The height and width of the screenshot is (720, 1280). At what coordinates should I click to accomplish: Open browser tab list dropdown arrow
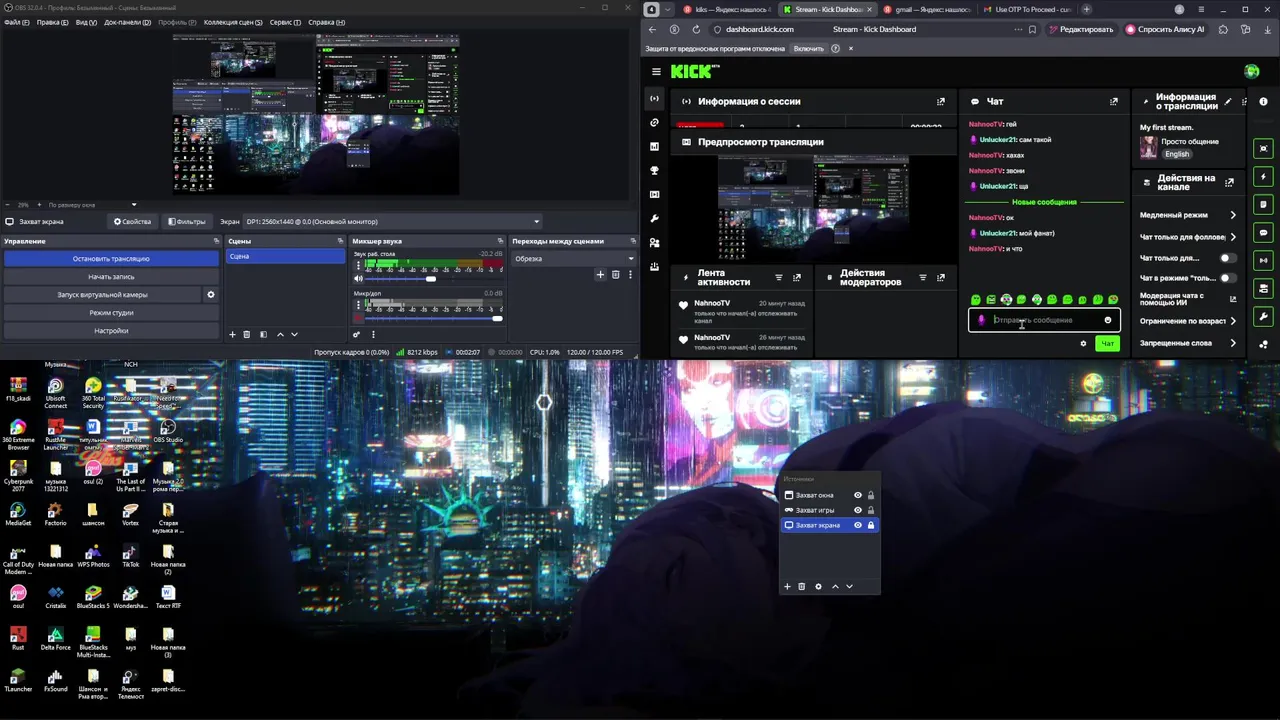click(669, 9)
